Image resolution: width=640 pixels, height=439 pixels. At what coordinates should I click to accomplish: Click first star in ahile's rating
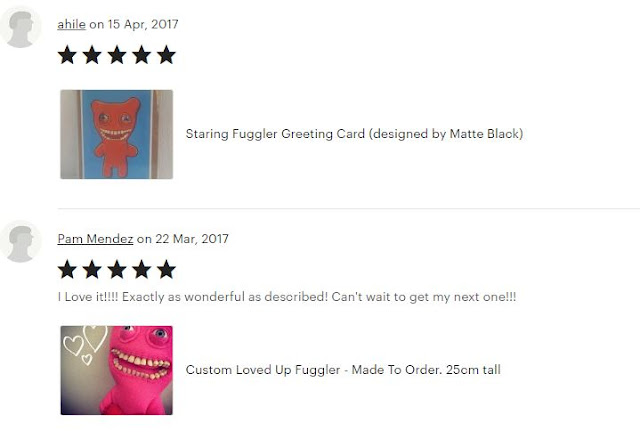tap(67, 55)
